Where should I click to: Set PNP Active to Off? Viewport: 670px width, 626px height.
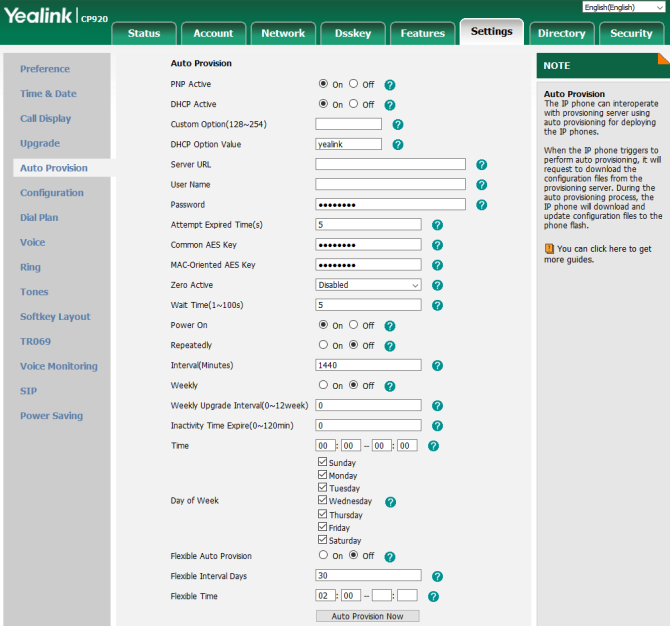click(353, 84)
